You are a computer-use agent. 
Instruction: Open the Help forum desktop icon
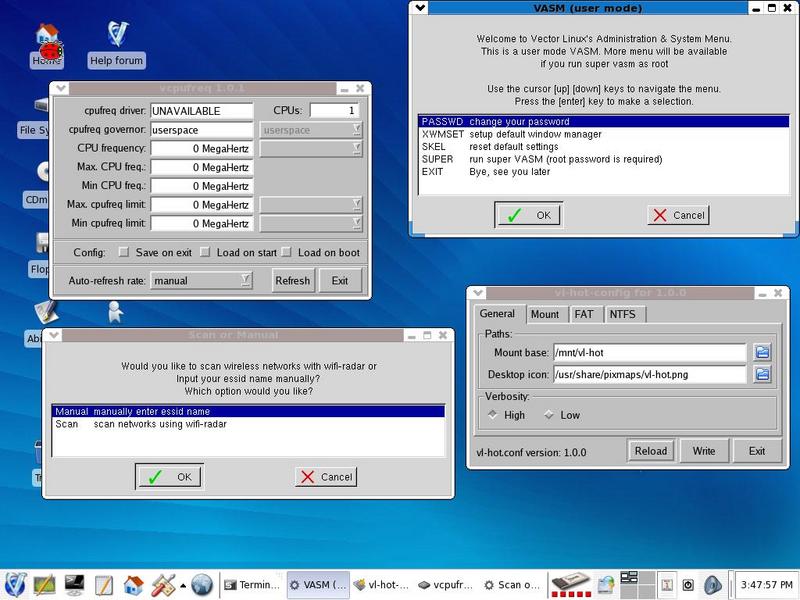[116, 40]
